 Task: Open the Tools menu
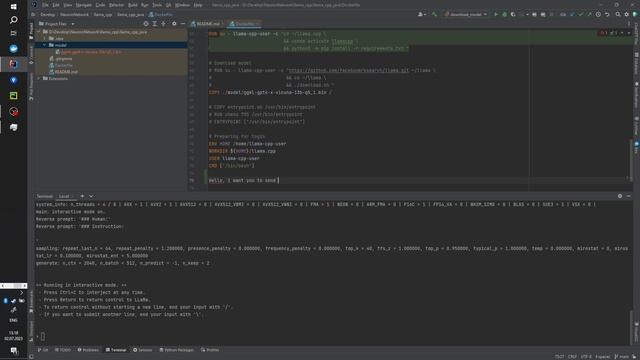(157, 5)
